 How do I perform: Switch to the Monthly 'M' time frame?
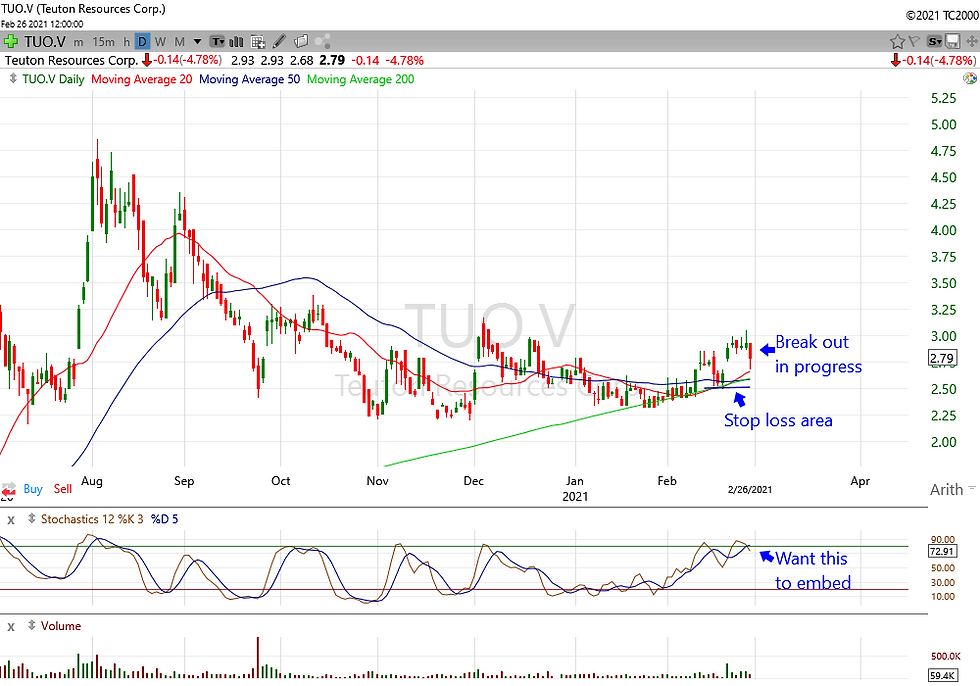[x=179, y=42]
